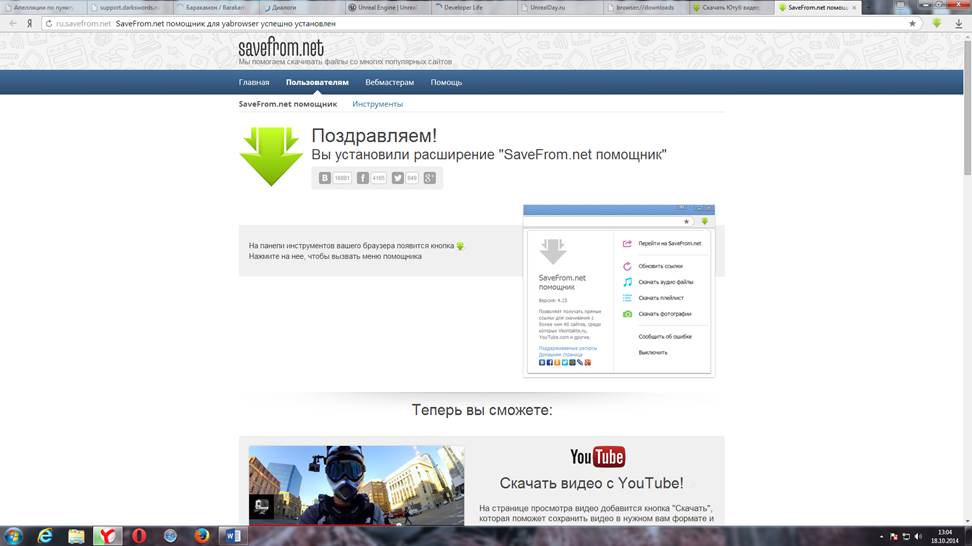The image size is (972, 546).
Task: Click the small green arrow icon in instructions text
Action: point(460,246)
